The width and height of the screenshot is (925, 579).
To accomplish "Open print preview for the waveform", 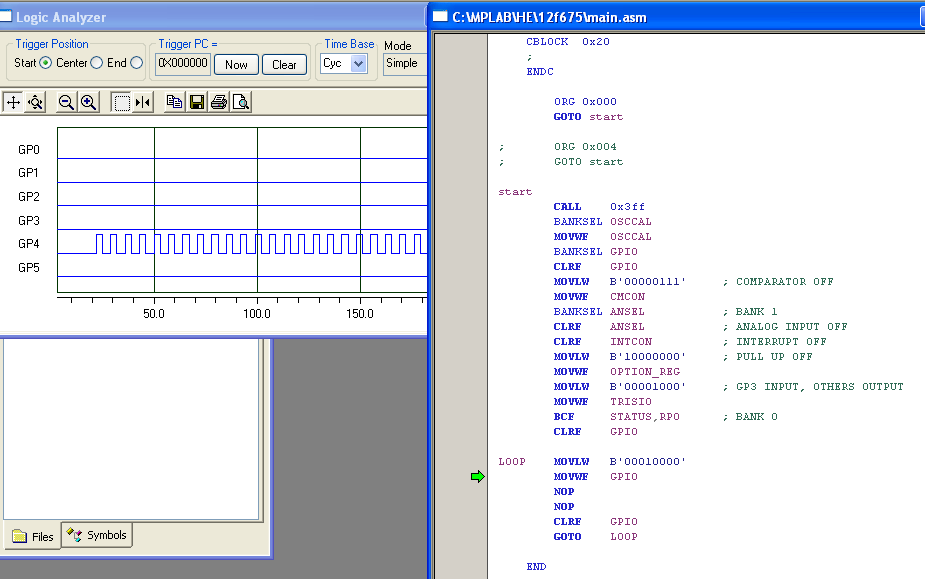I will click(x=240, y=102).
